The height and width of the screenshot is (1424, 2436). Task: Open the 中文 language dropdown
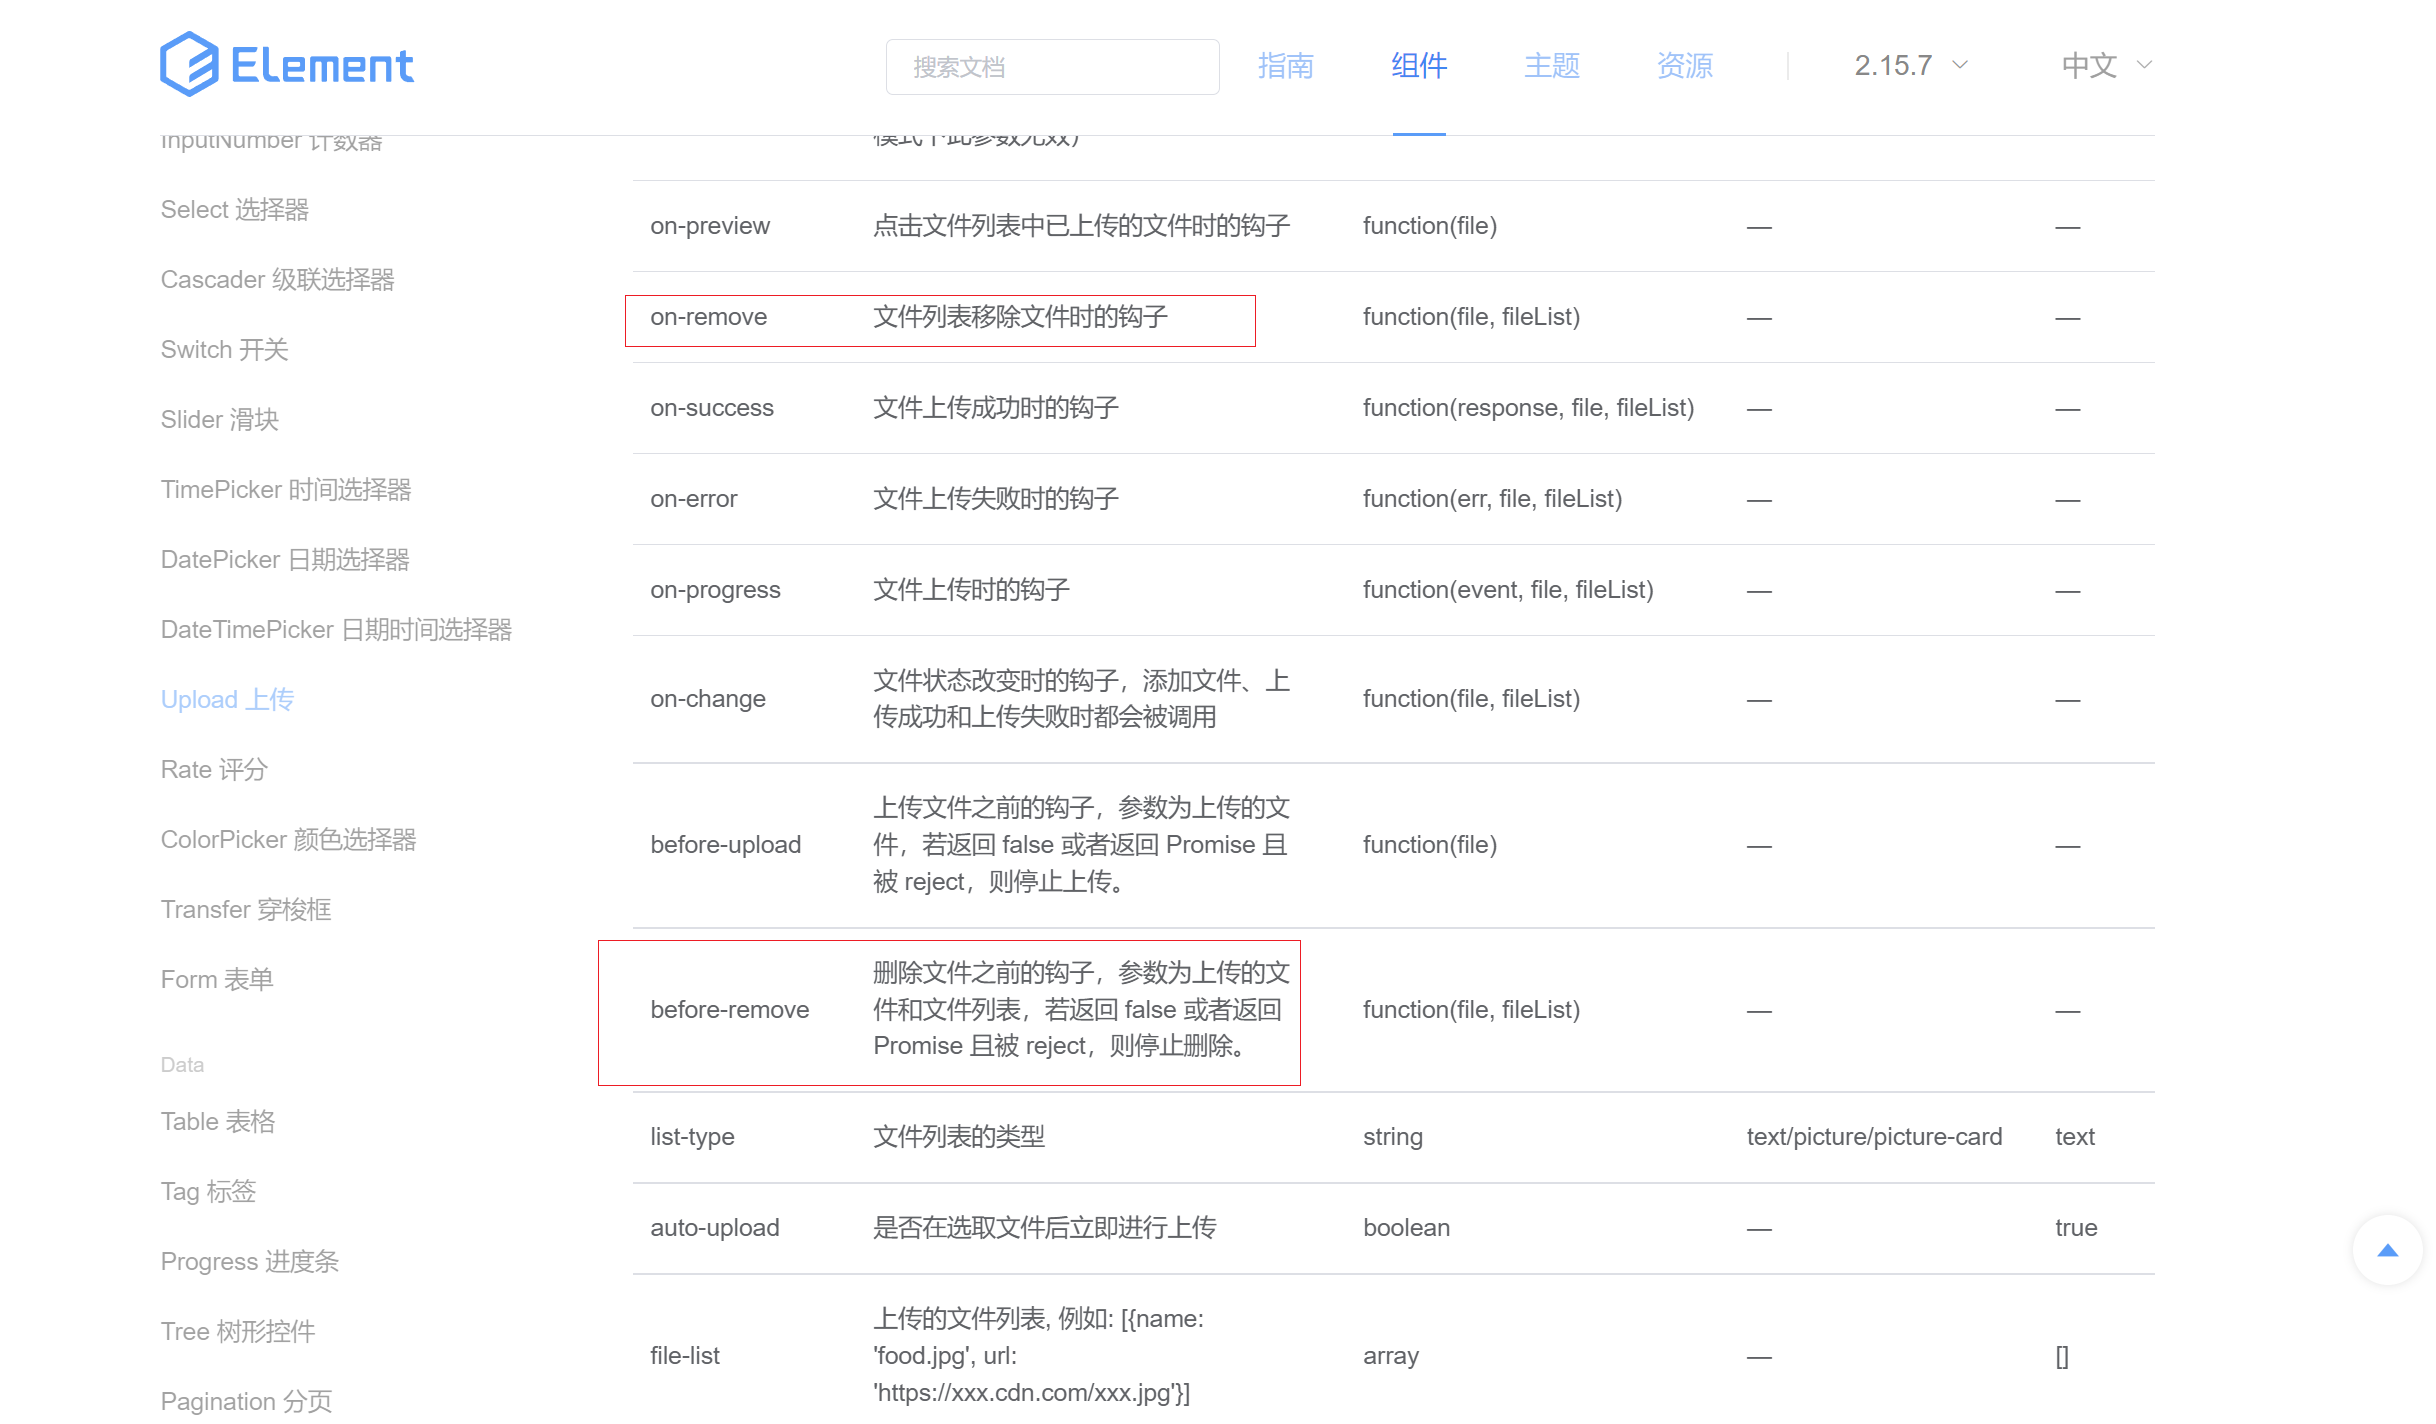(x=2090, y=66)
